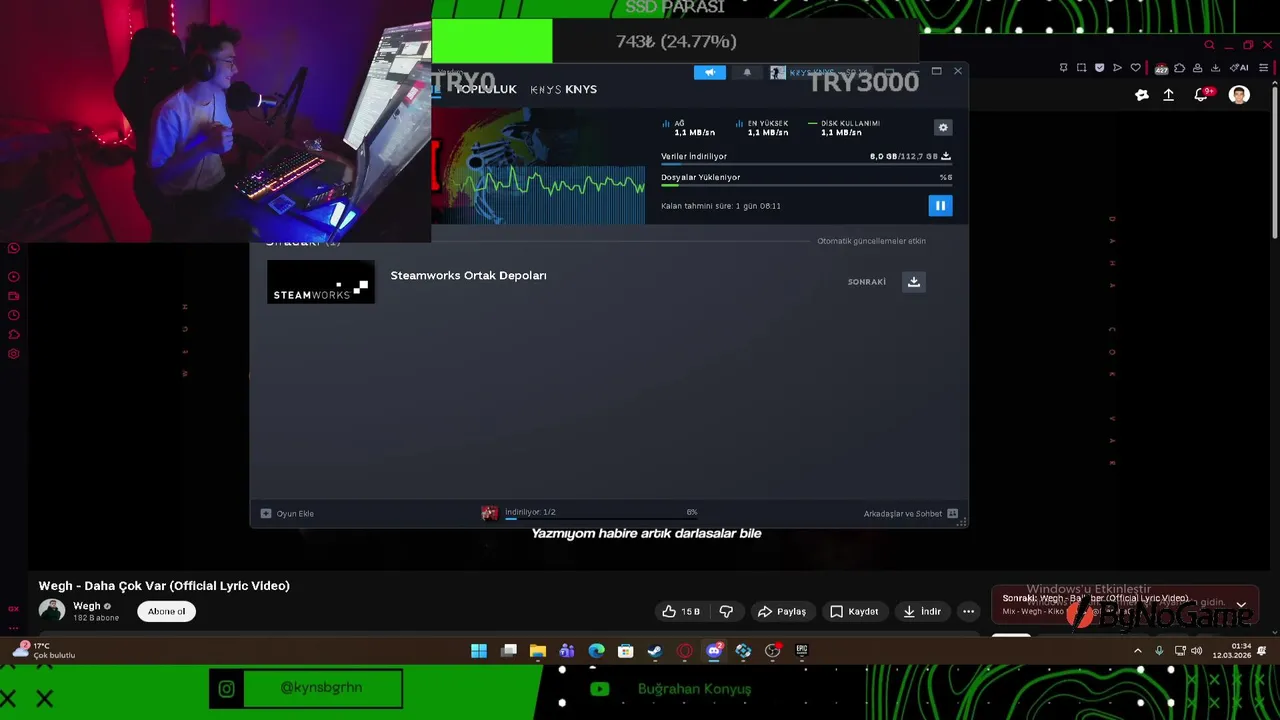Click browser pin tab icon

coord(1063,68)
